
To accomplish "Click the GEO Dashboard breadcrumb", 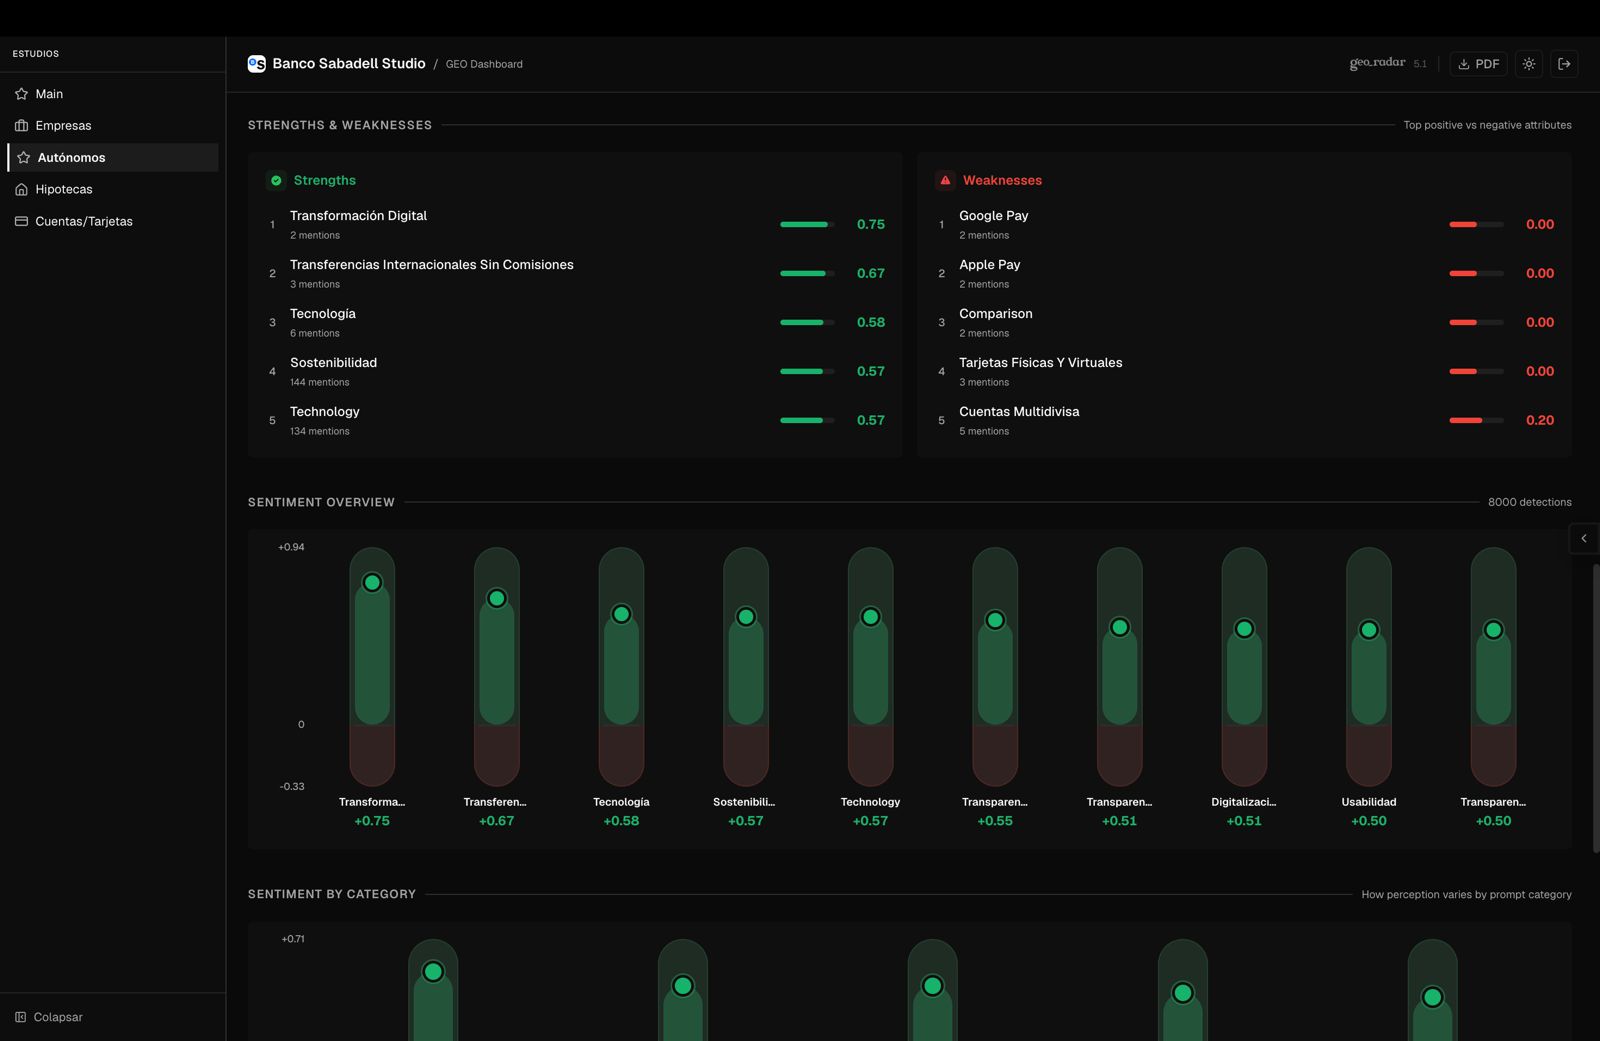I will coord(484,65).
